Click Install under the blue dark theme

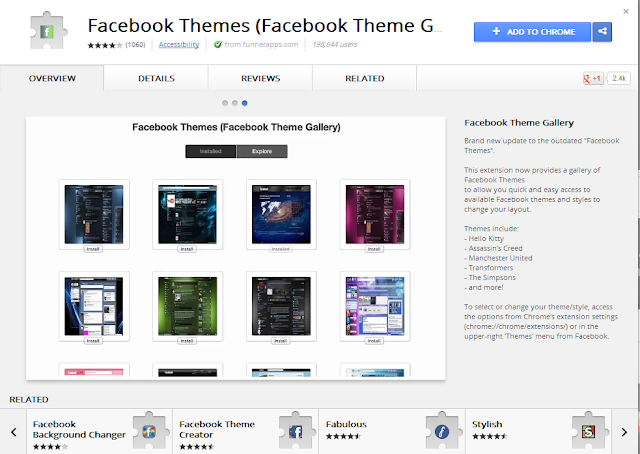[x=93, y=249]
